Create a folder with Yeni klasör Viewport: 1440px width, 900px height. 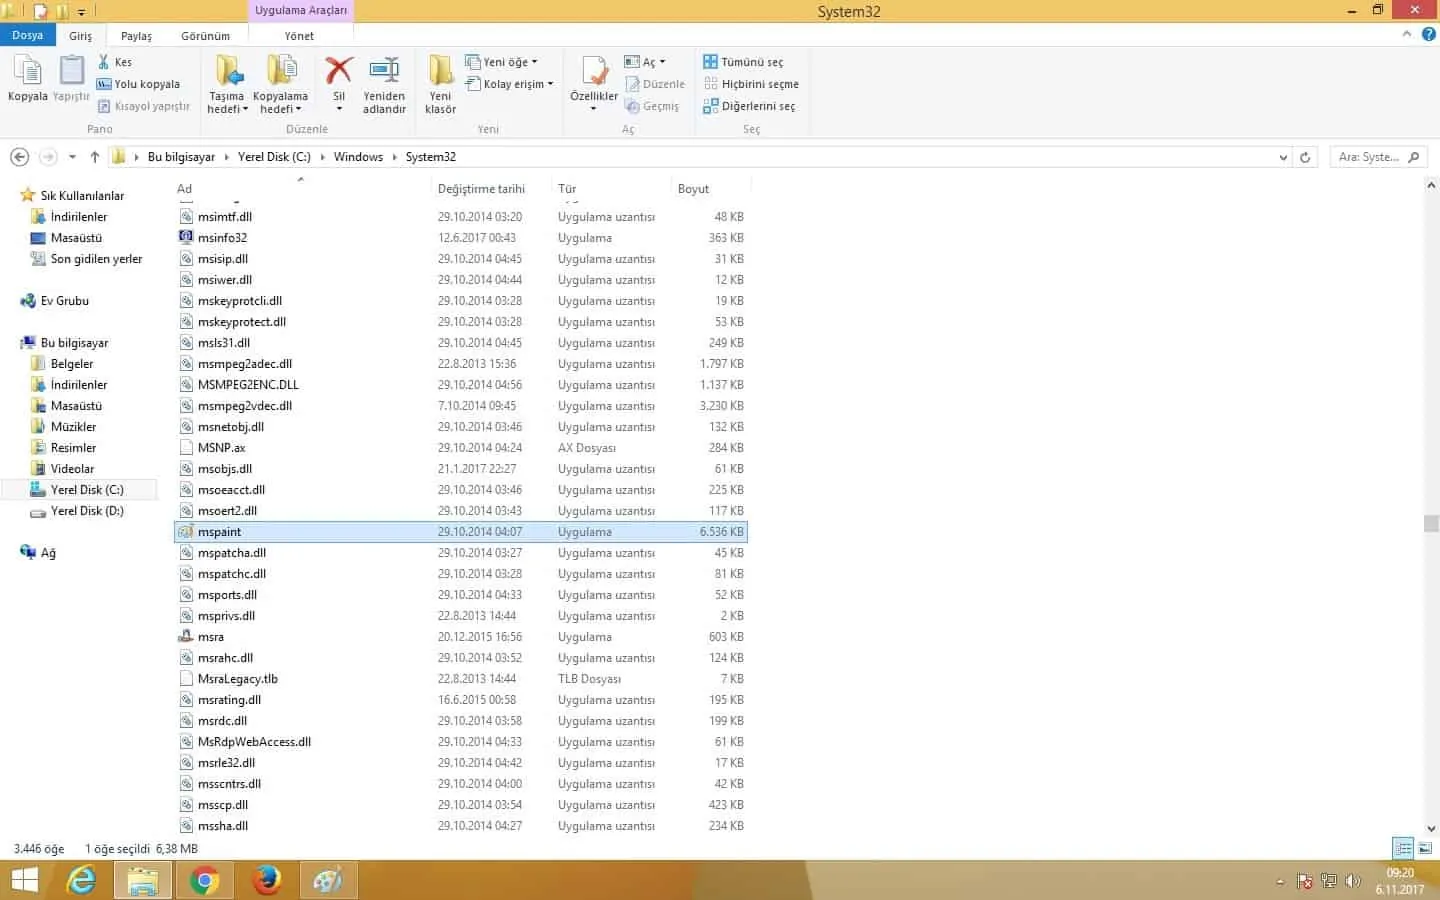(x=440, y=85)
